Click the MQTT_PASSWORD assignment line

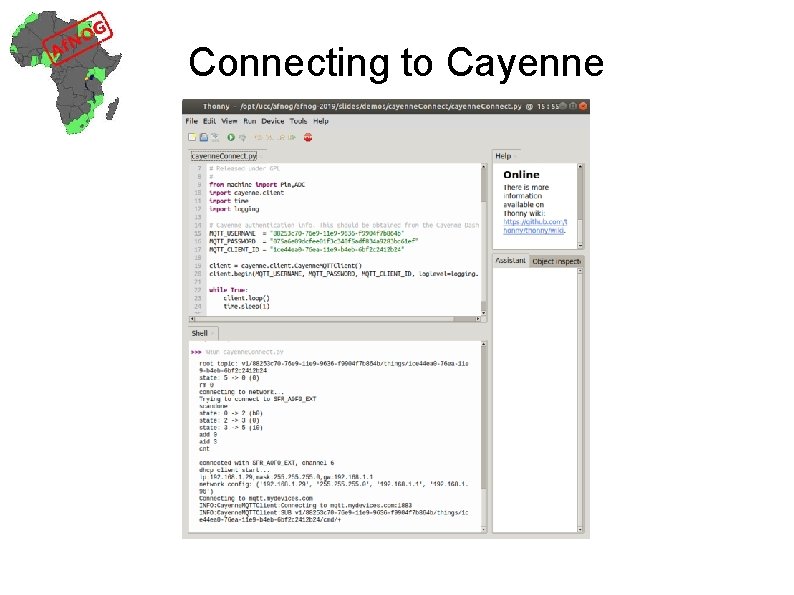point(313,242)
